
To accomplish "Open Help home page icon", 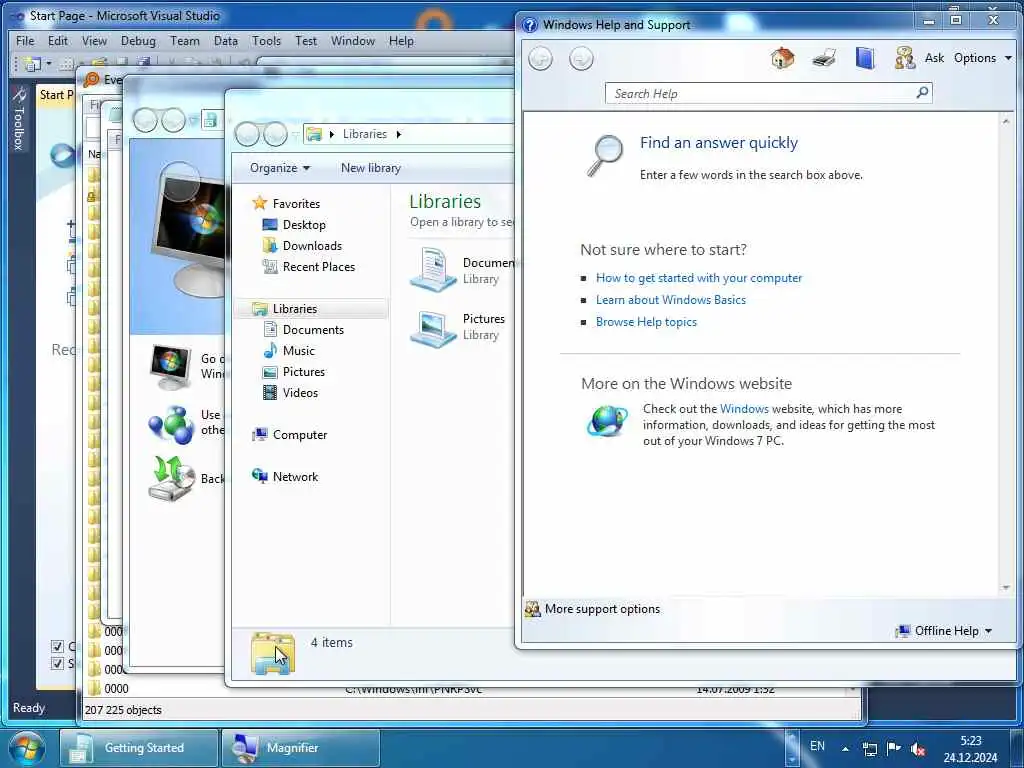I will coord(782,58).
